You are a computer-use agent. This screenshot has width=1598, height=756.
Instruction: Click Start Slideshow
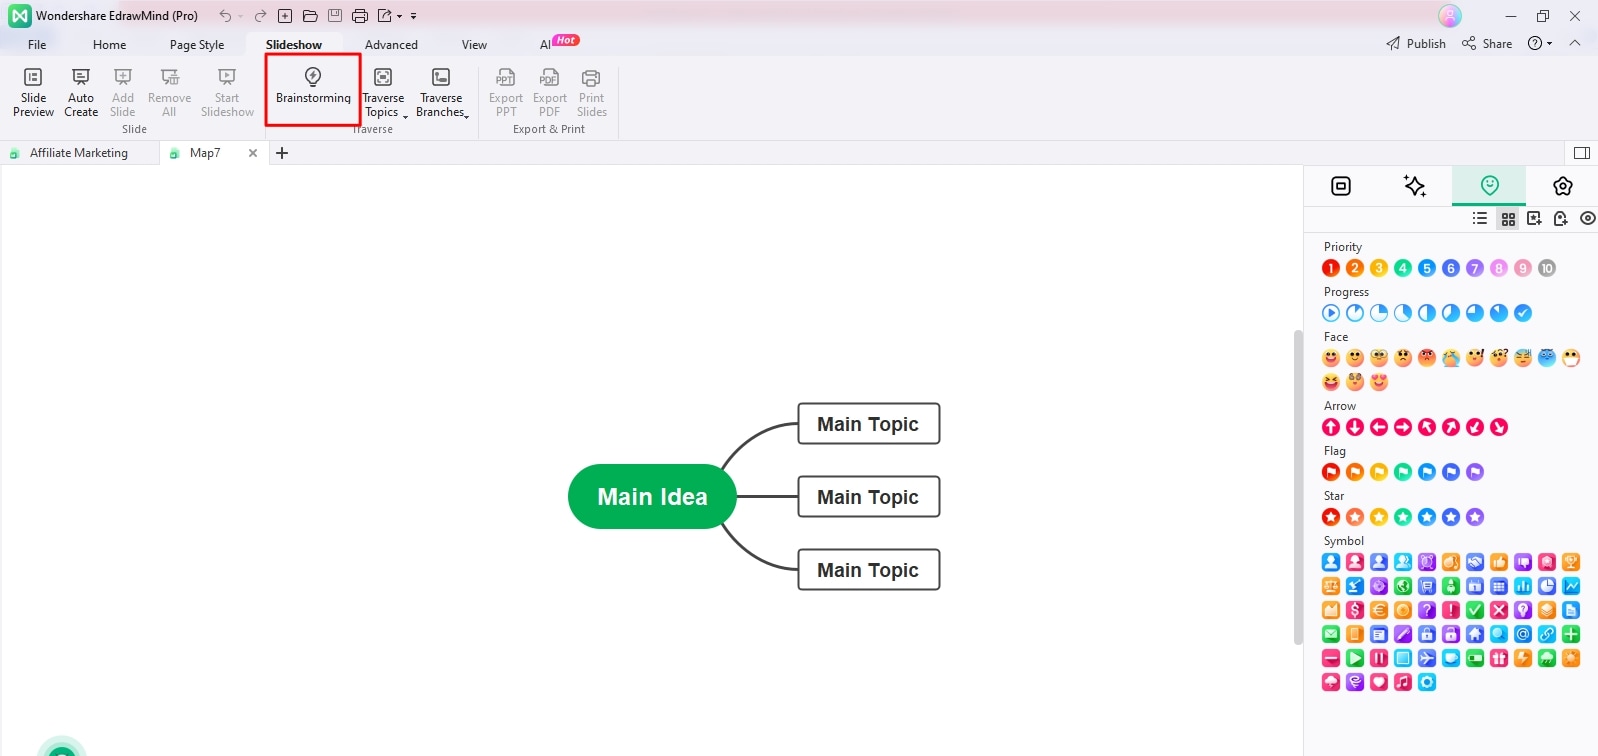pos(227,92)
